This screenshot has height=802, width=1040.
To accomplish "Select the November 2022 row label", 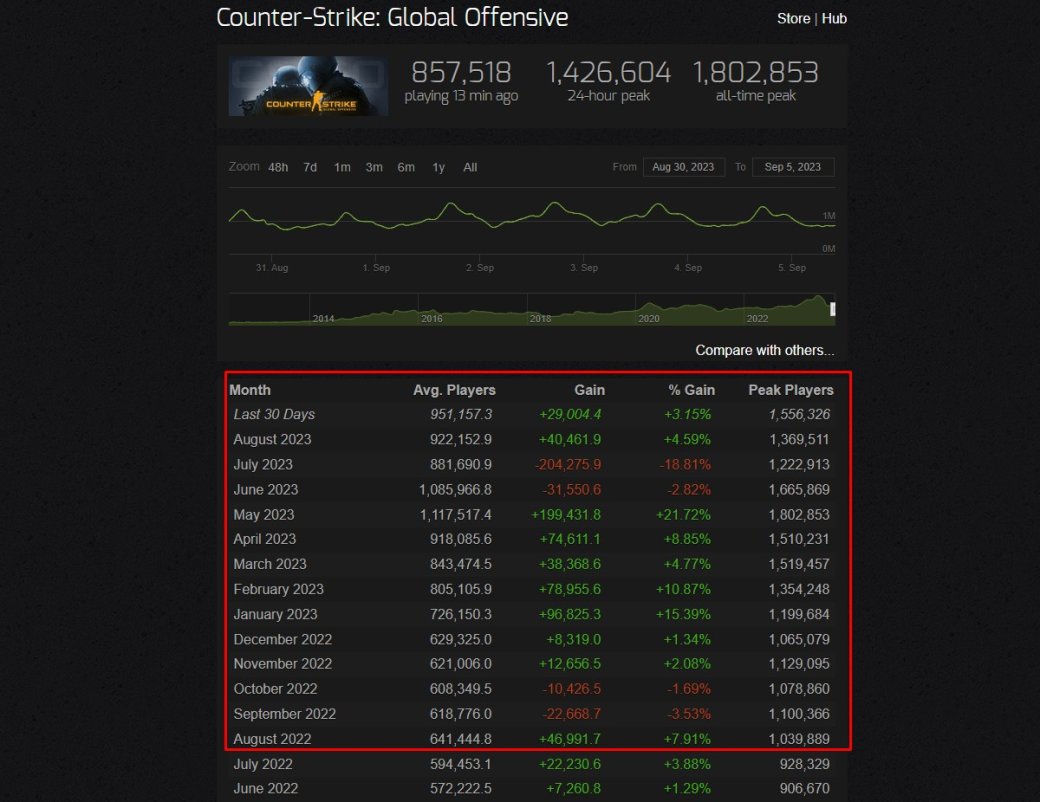I will point(283,664).
